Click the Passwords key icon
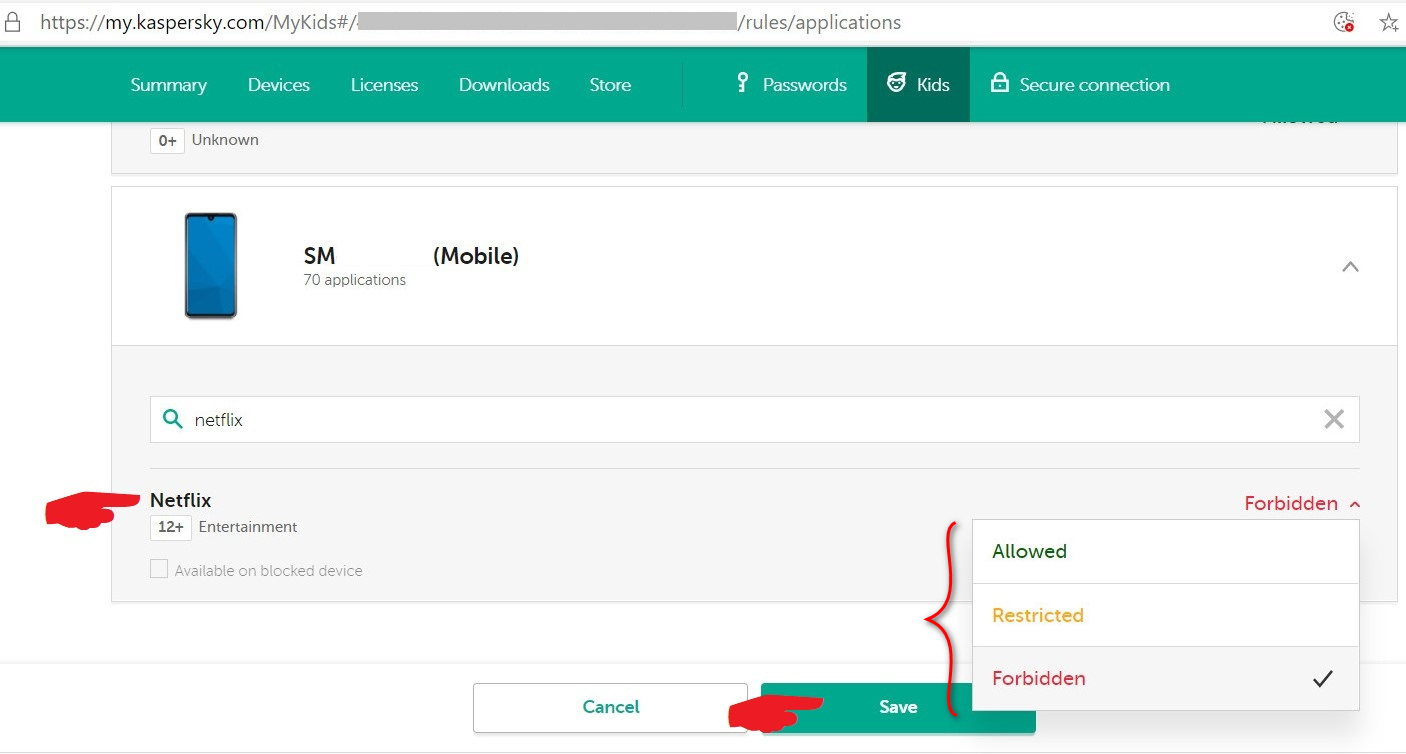This screenshot has width=1406, height=754. point(742,83)
